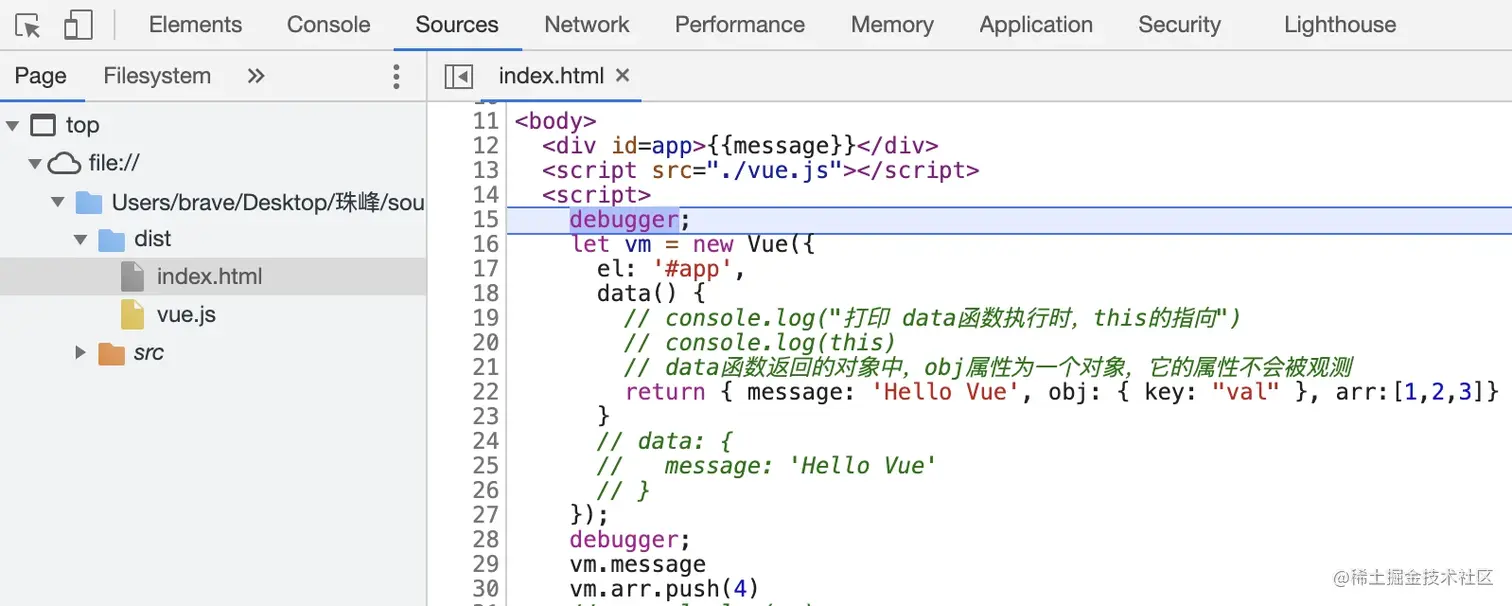Collapse the Users/brave/Desktop folder arrow
The image size is (1512, 606).
(x=58, y=203)
